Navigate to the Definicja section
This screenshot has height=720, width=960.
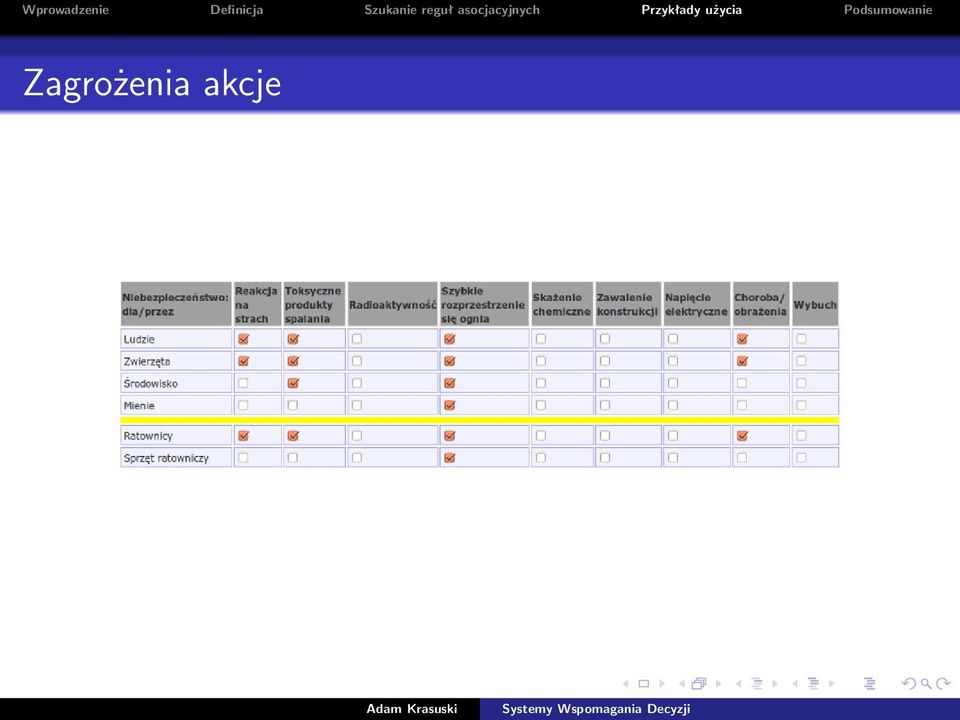click(237, 10)
